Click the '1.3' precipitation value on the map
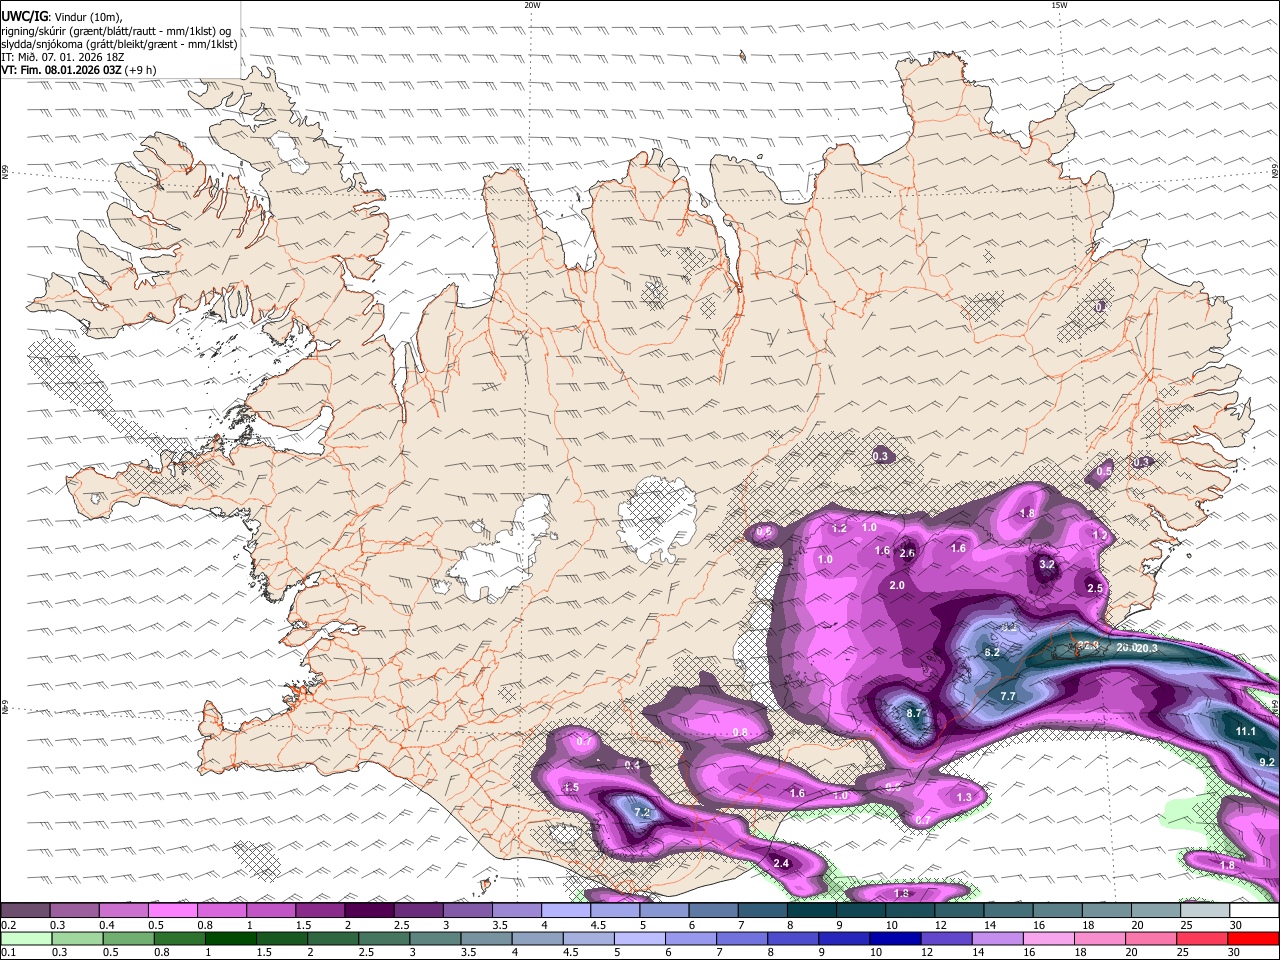 [964, 797]
